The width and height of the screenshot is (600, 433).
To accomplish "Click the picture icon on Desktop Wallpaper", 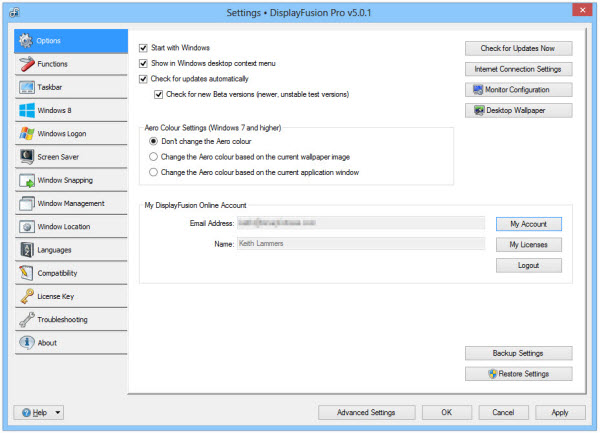I will pyautogui.click(x=479, y=111).
